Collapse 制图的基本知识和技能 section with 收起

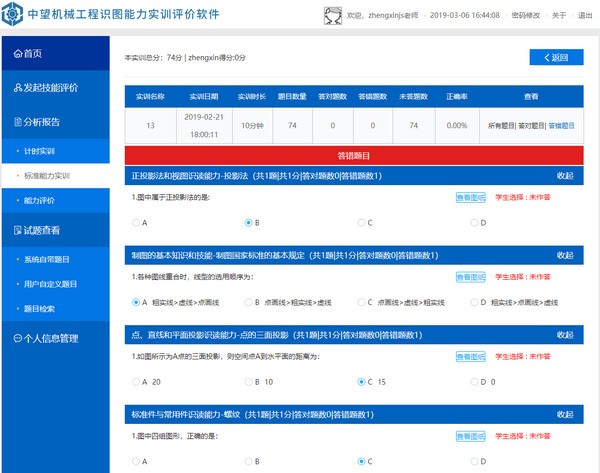pyautogui.click(x=565, y=255)
